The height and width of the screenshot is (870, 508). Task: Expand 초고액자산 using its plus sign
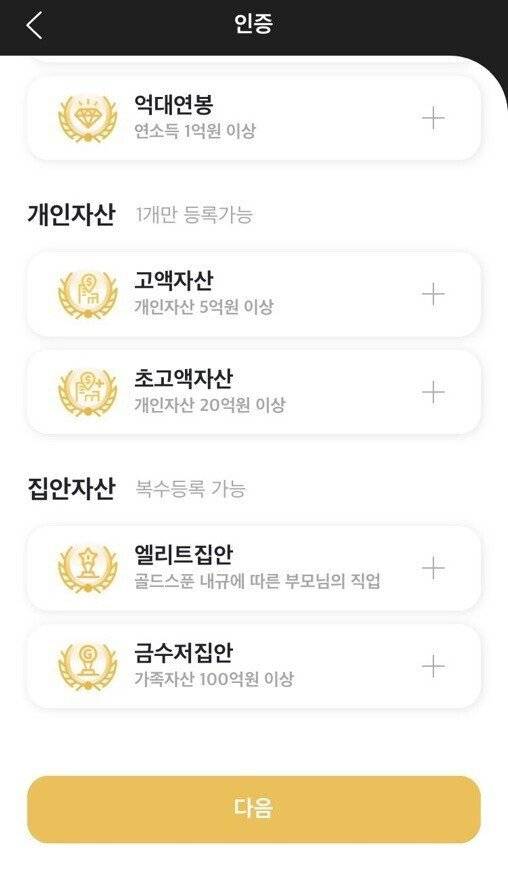pos(433,392)
